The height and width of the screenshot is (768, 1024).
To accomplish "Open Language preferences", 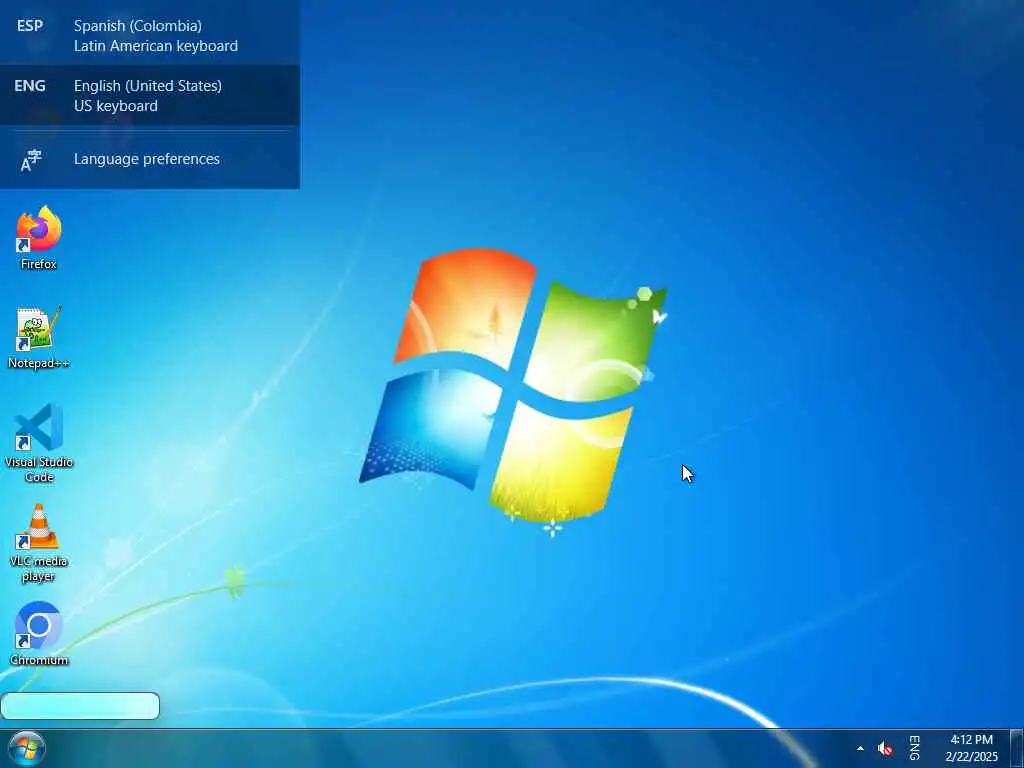I will [x=150, y=159].
